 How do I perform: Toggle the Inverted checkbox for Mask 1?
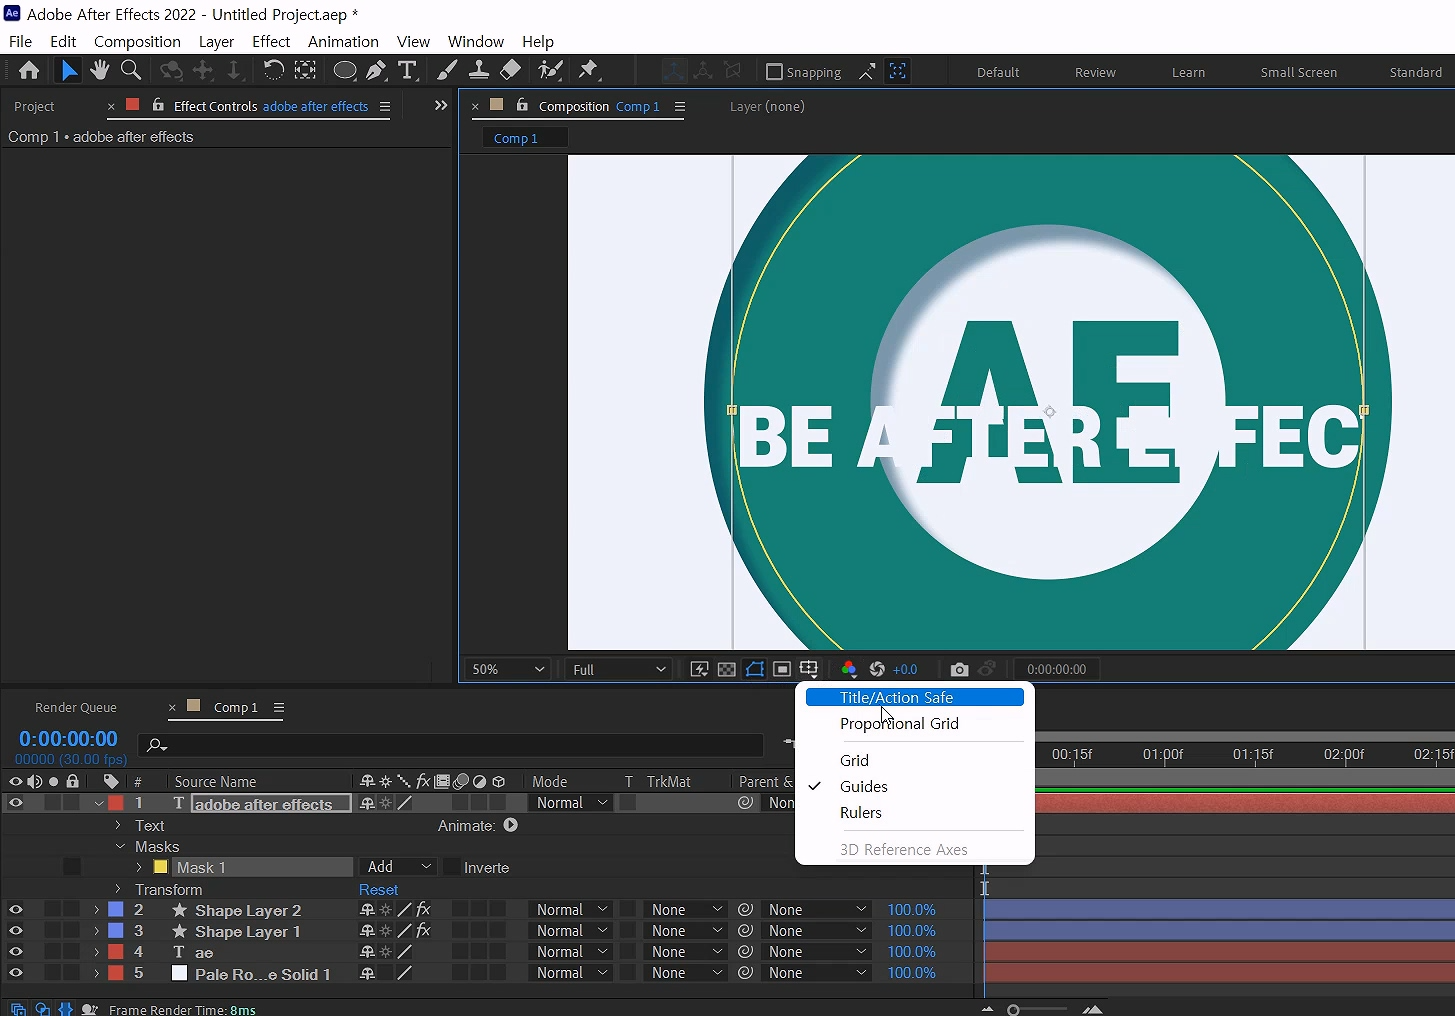point(452,867)
